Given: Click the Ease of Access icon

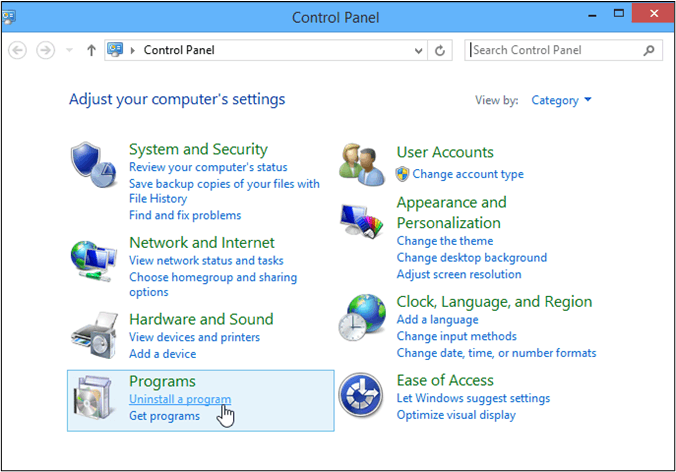Looking at the screenshot, I should coord(362,397).
